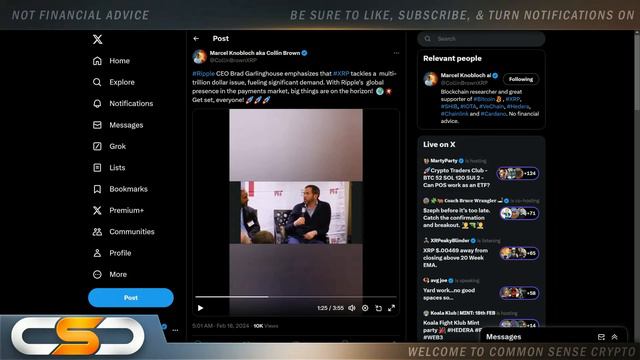
Task: Open Koala Fight Klub Mint party space
Action: 451,330
